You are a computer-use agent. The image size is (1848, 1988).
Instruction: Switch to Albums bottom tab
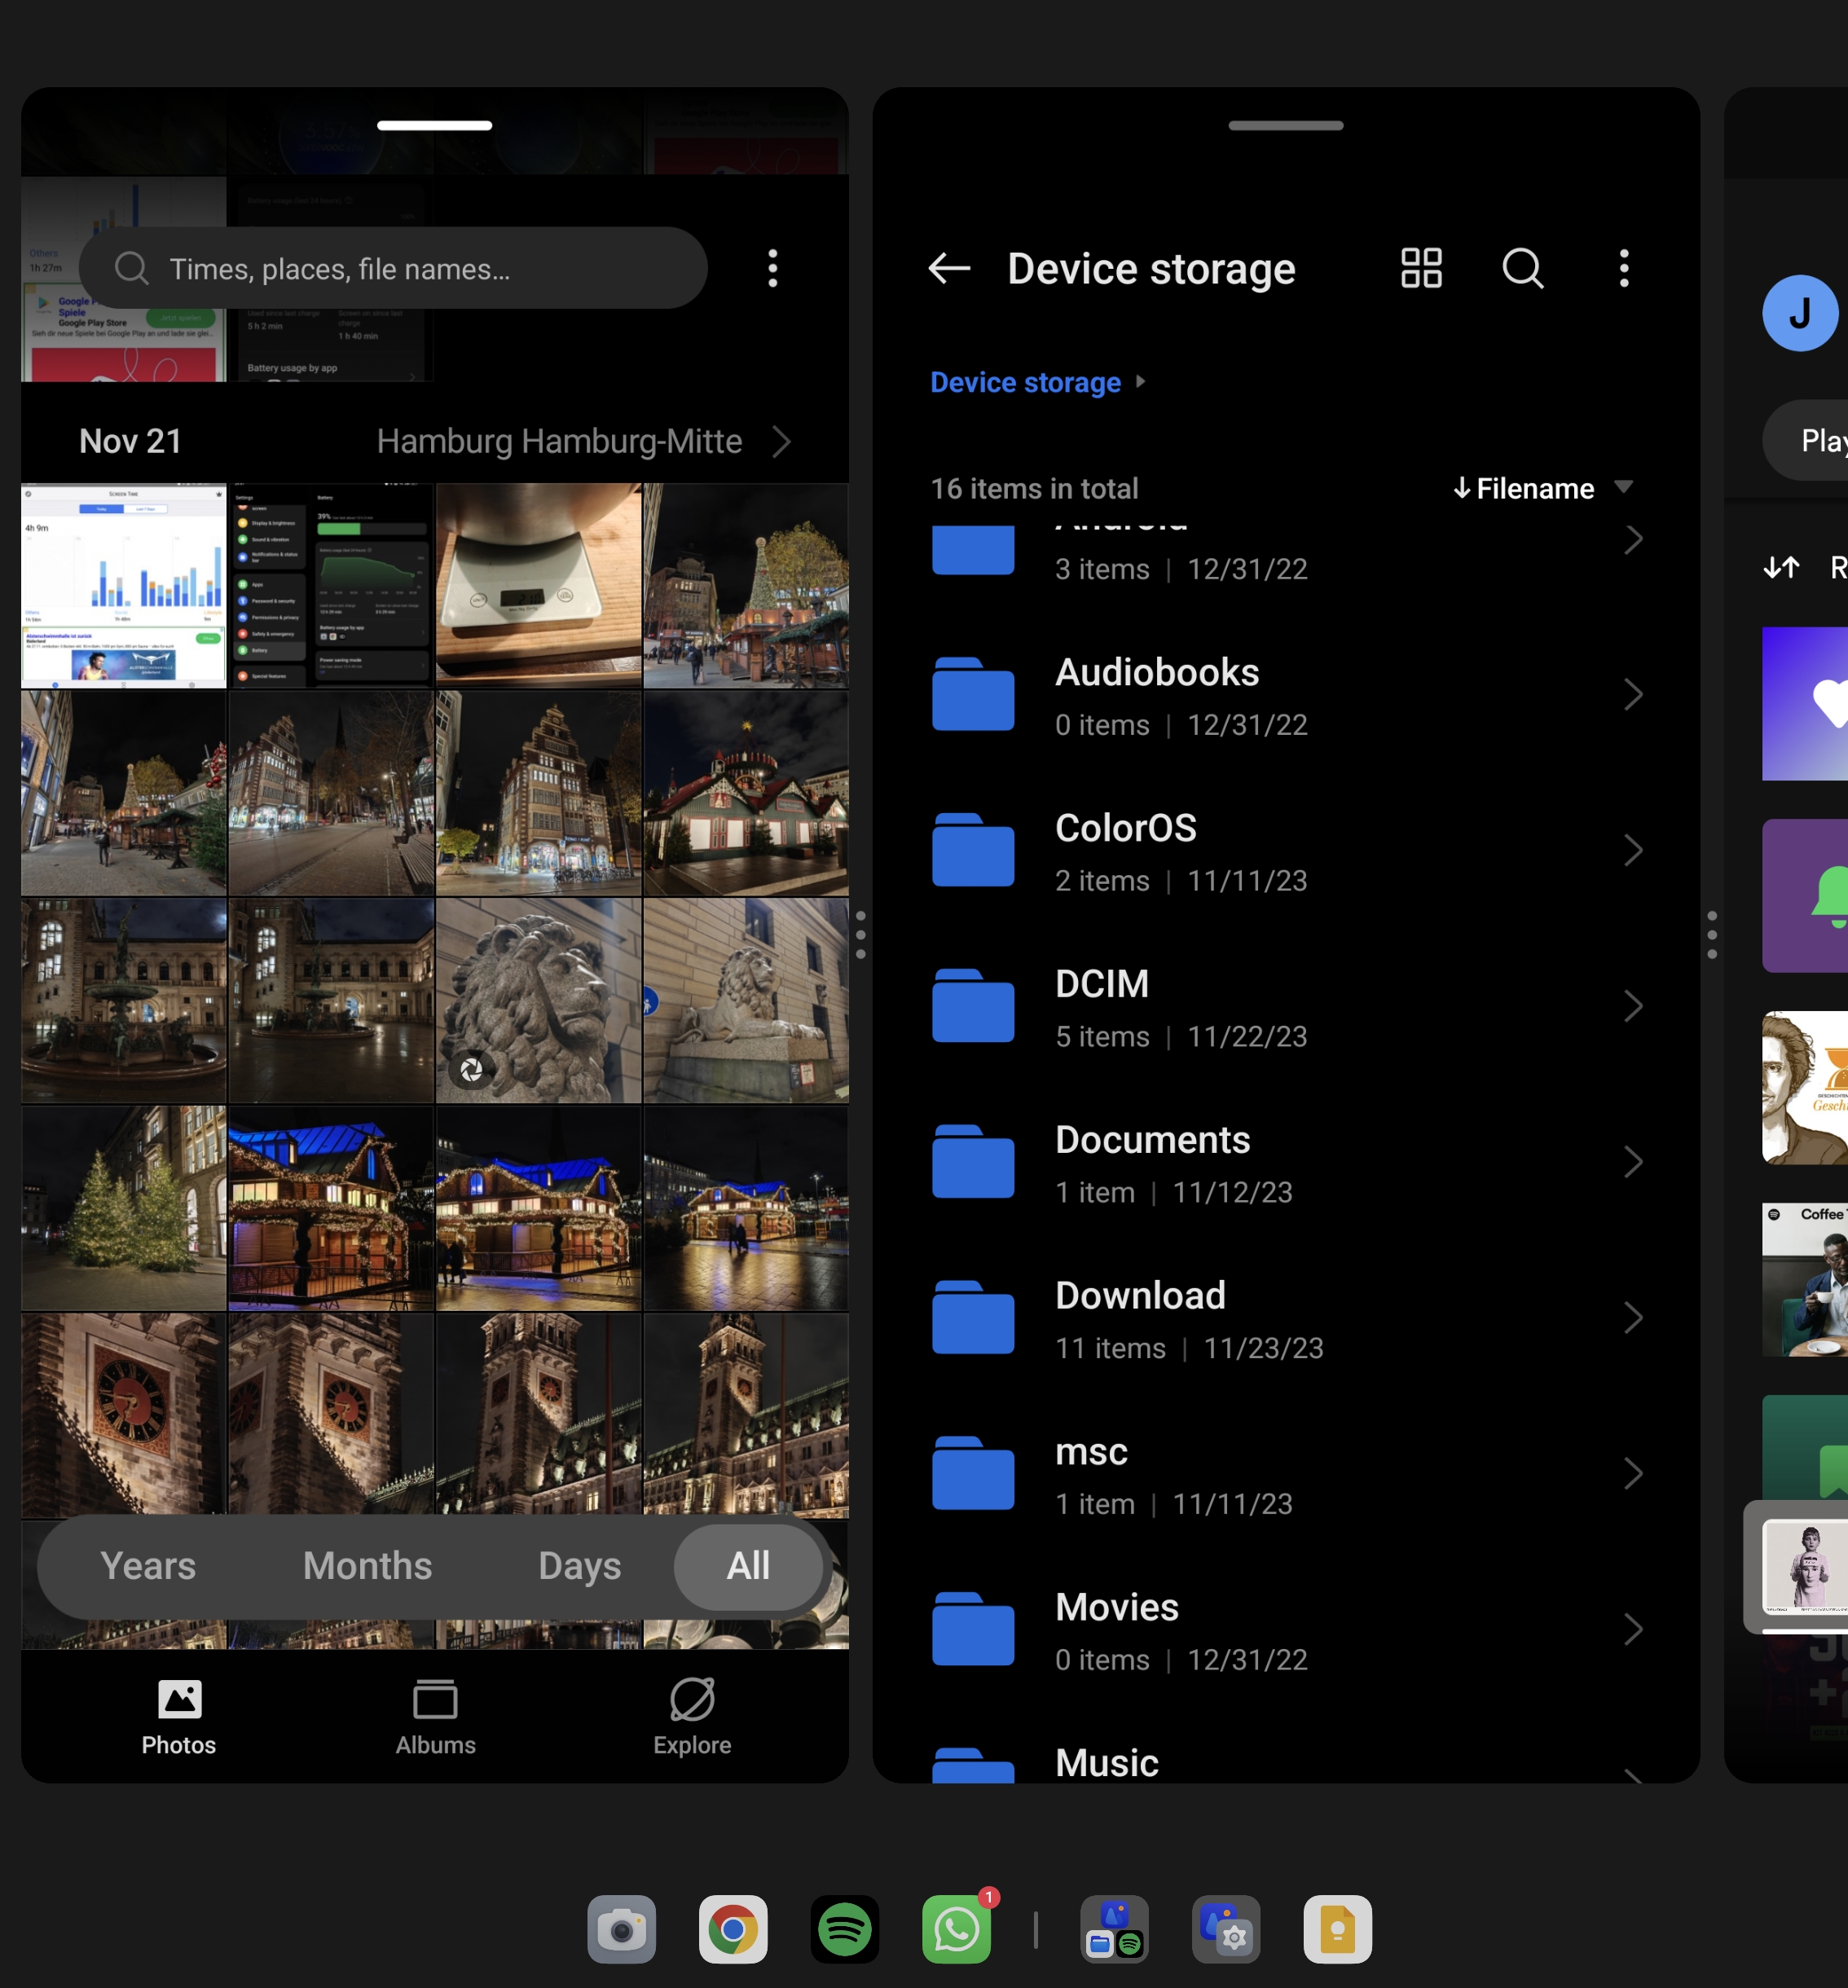[435, 1717]
